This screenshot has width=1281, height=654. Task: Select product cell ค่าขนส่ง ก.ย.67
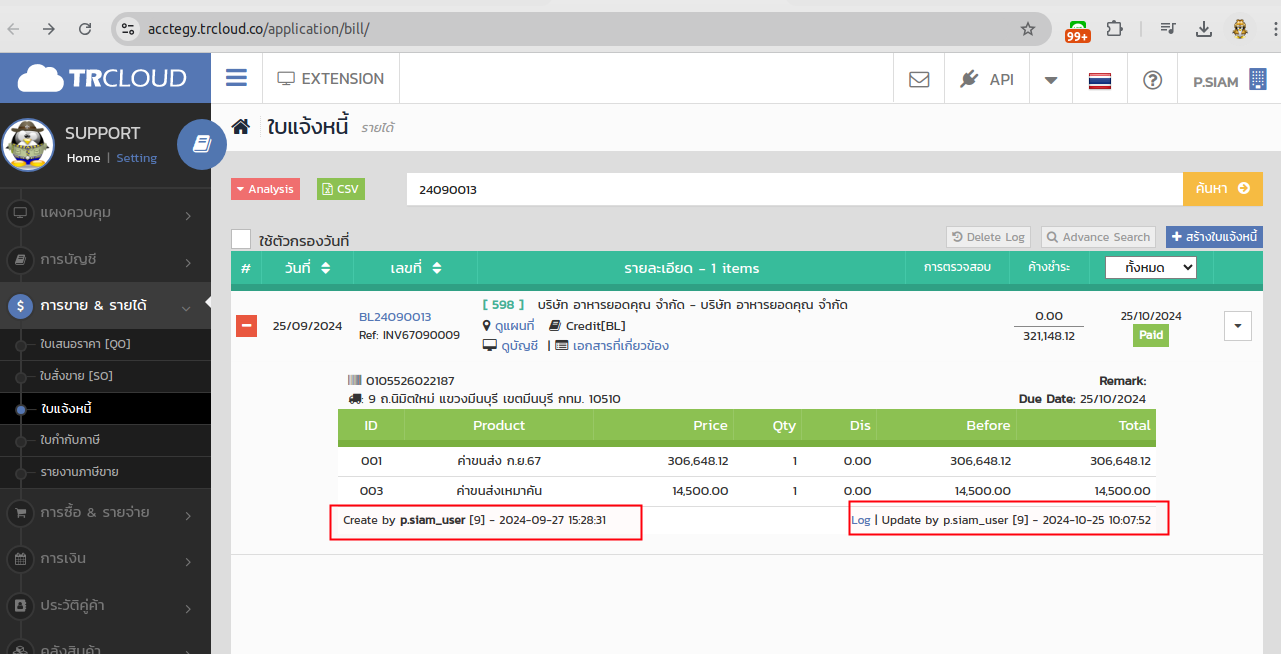click(499, 461)
